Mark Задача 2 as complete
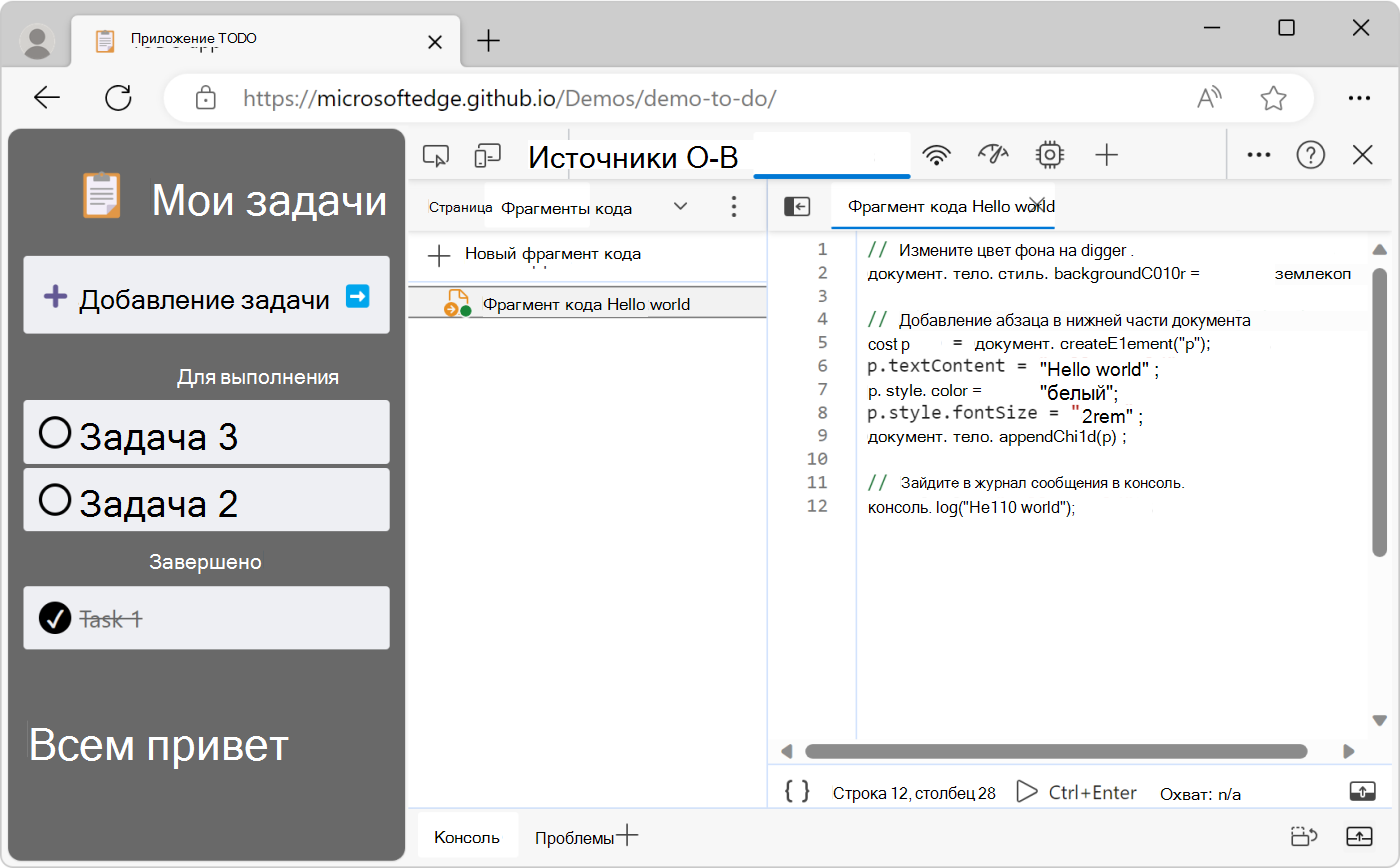The width and height of the screenshot is (1400, 868). (x=55, y=498)
